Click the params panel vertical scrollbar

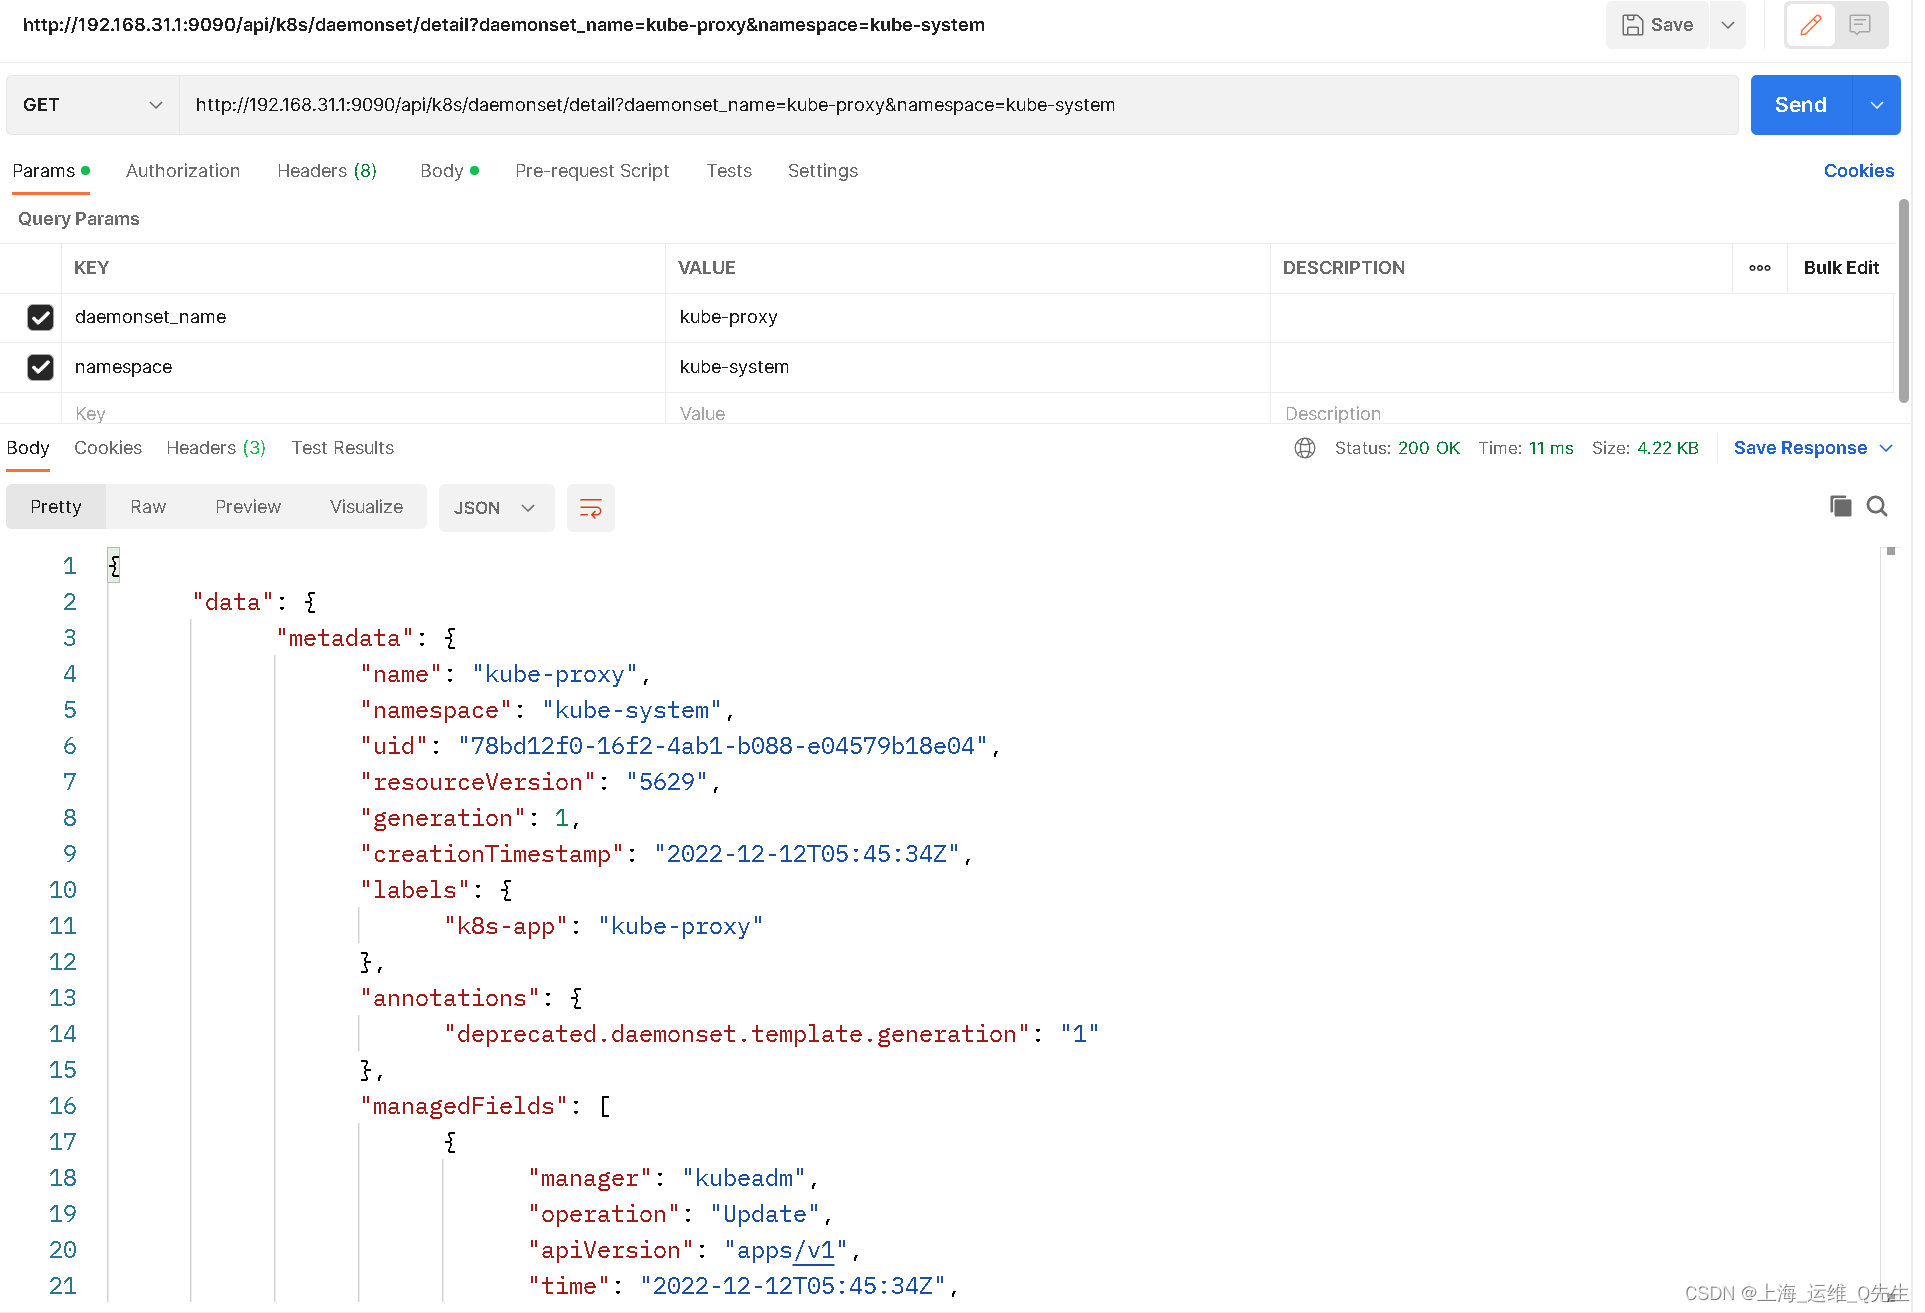coord(1903,300)
